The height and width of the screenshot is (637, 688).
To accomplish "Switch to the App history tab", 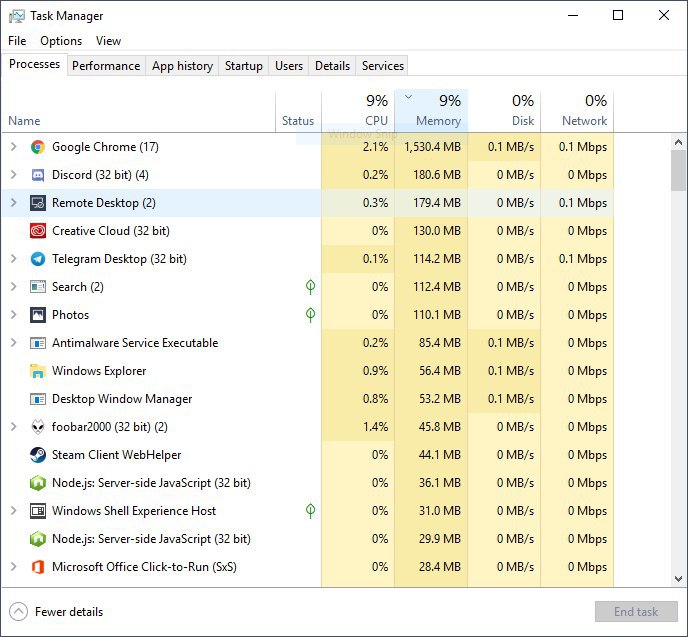I will (x=182, y=66).
